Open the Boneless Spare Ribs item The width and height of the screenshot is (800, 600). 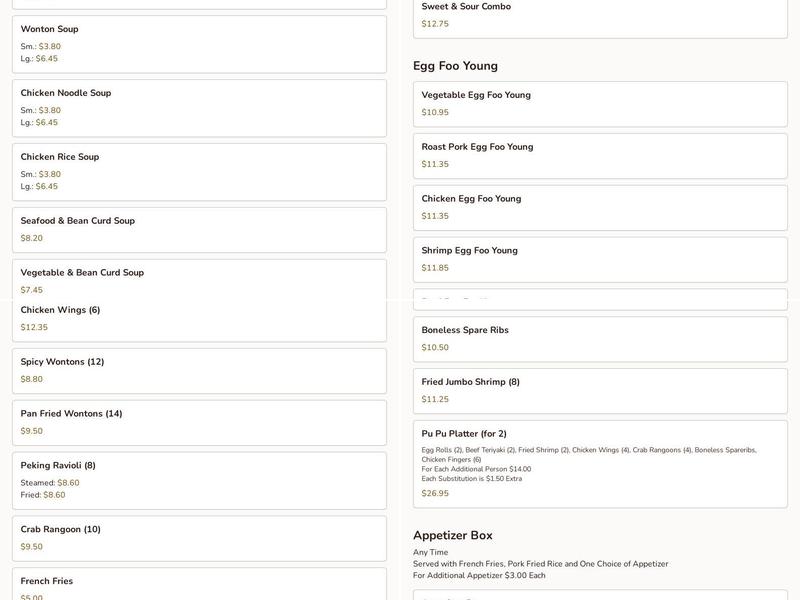600,339
